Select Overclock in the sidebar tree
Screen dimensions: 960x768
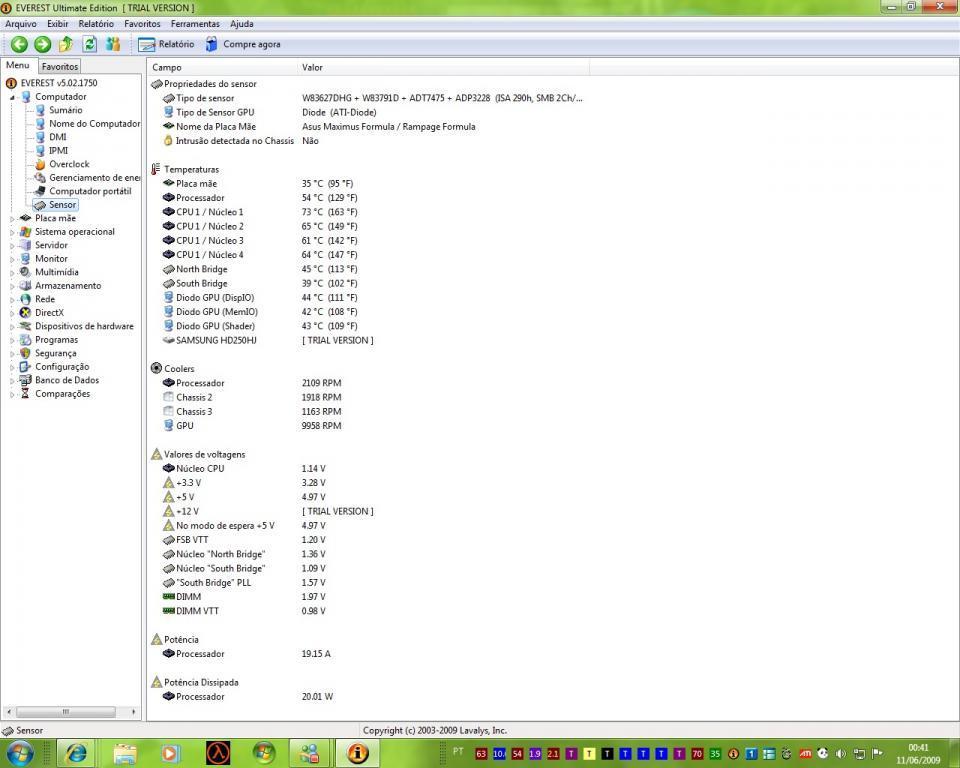pos(69,164)
